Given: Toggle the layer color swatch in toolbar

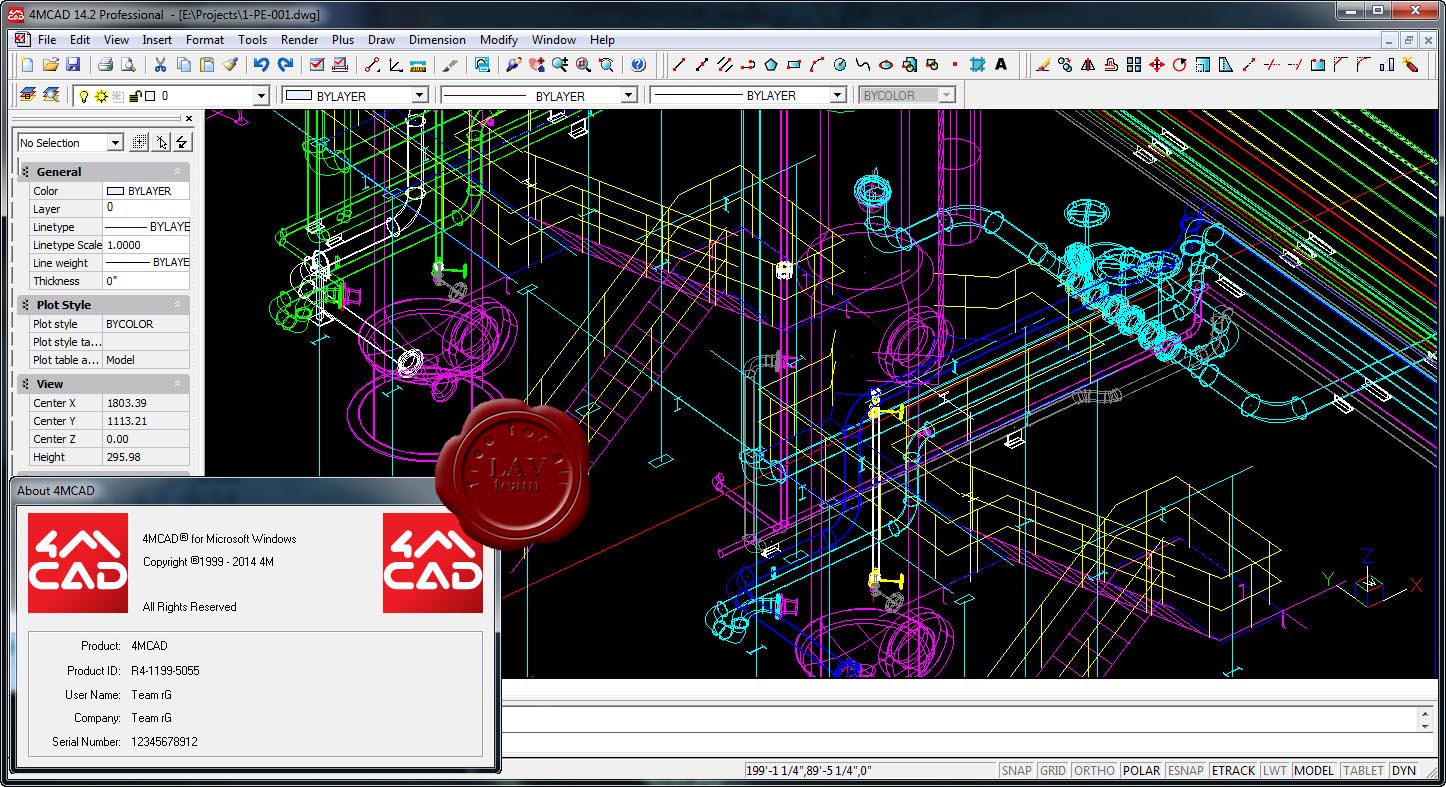Looking at the screenshot, I should tap(149, 96).
